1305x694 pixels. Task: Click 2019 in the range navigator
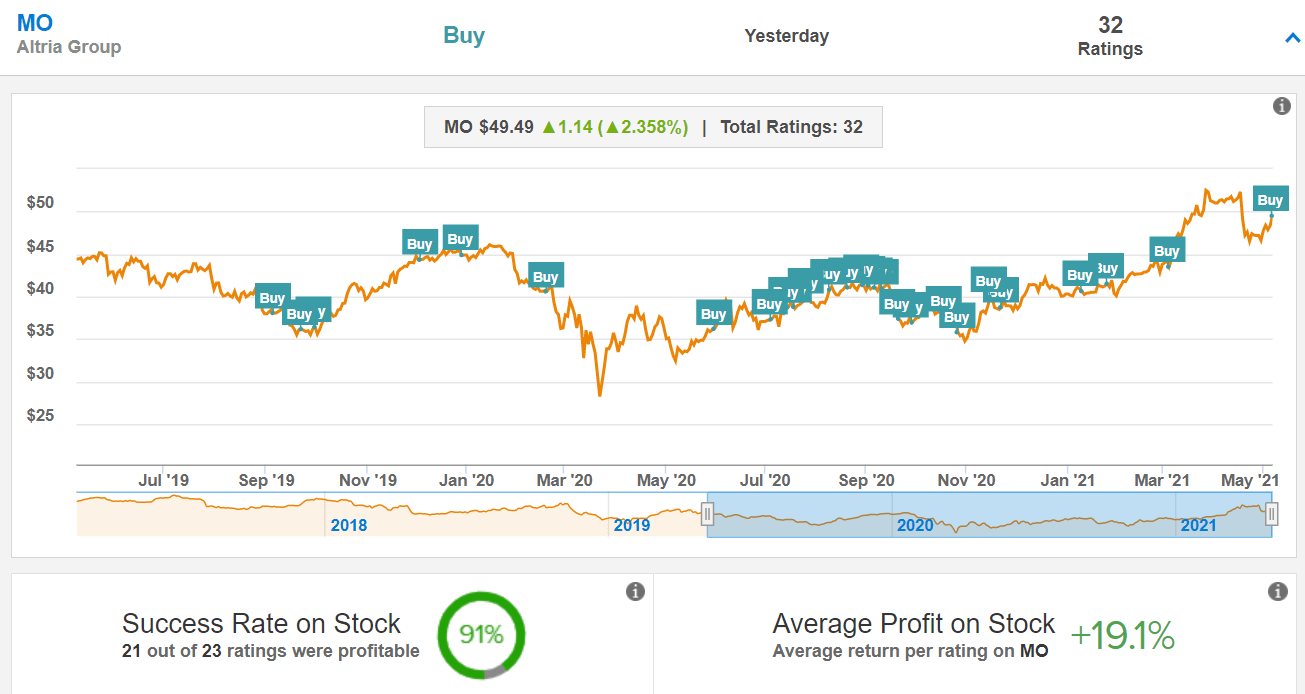[x=632, y=525]
